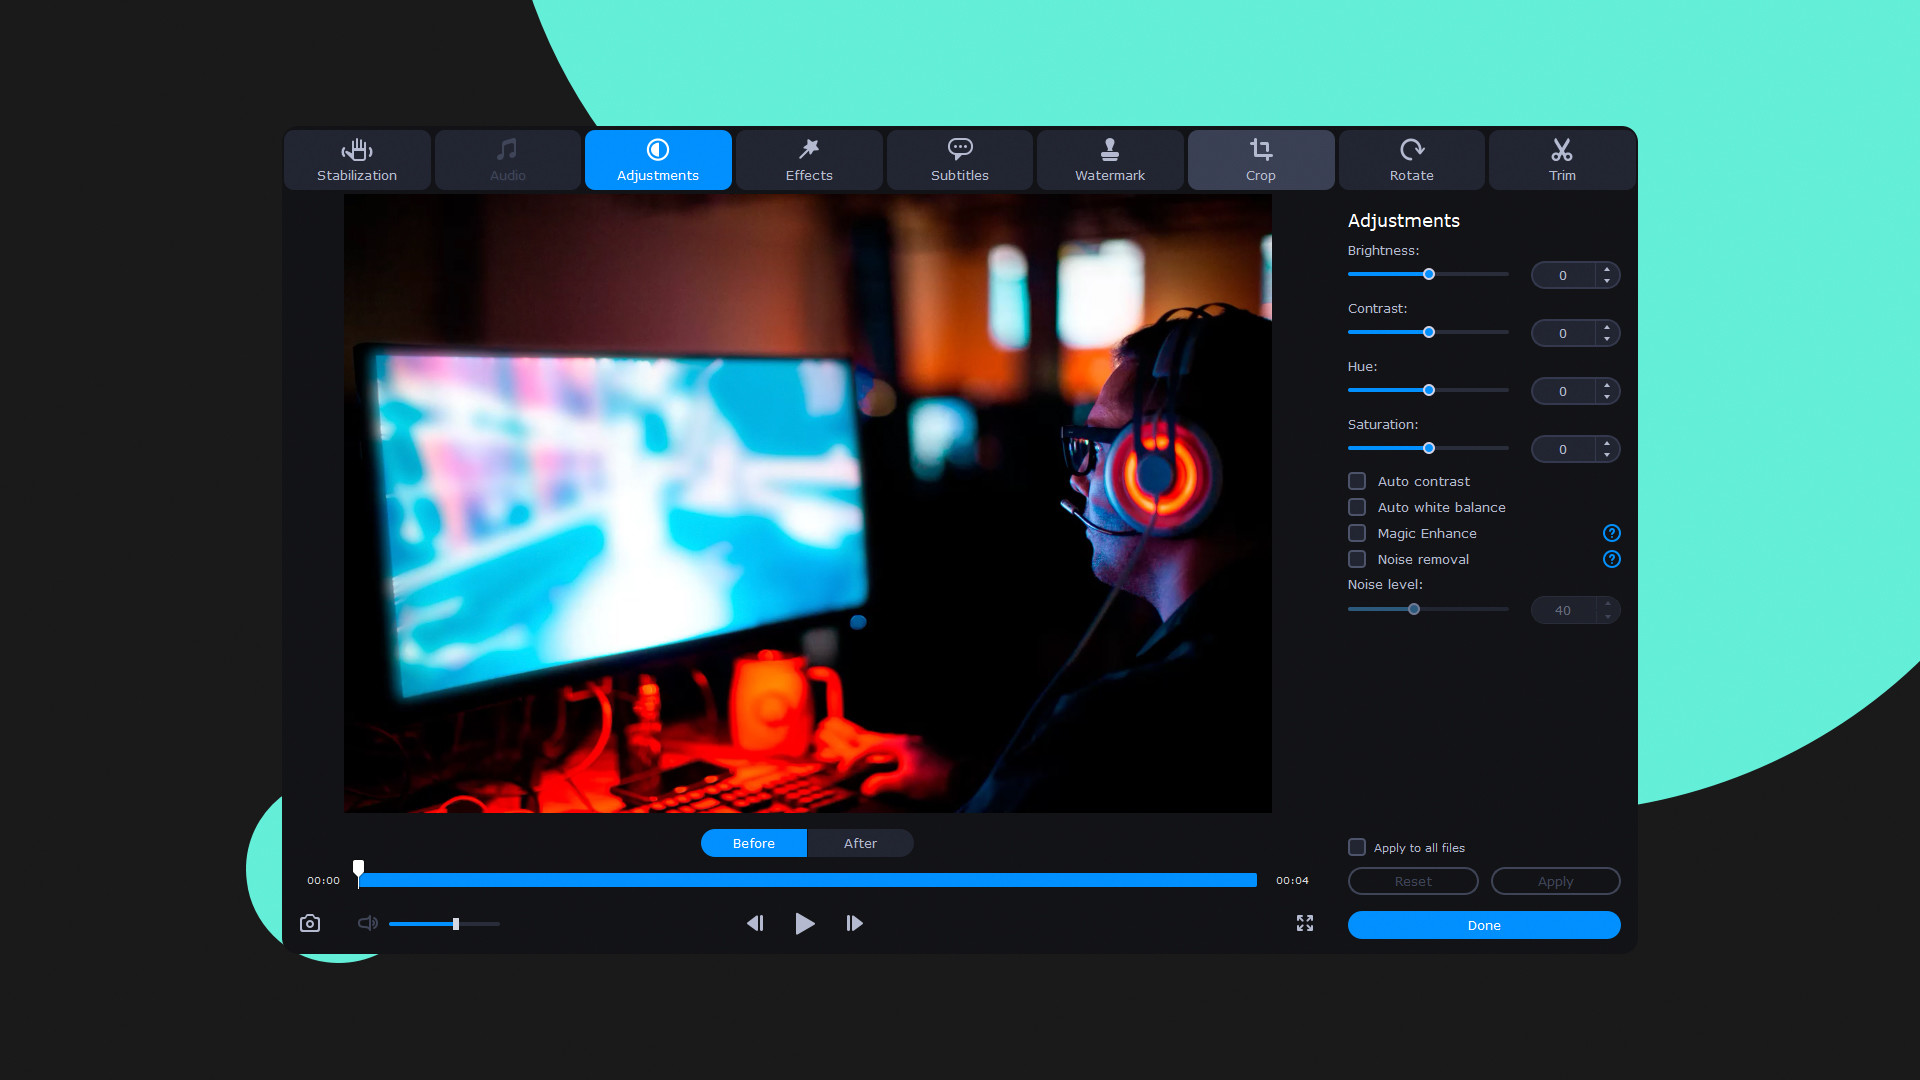The width and height of the screenshot is (1920, 1080).
Task: Switch to the Adjustments tab
Action: pyautogui.click(x=658, y=160)
